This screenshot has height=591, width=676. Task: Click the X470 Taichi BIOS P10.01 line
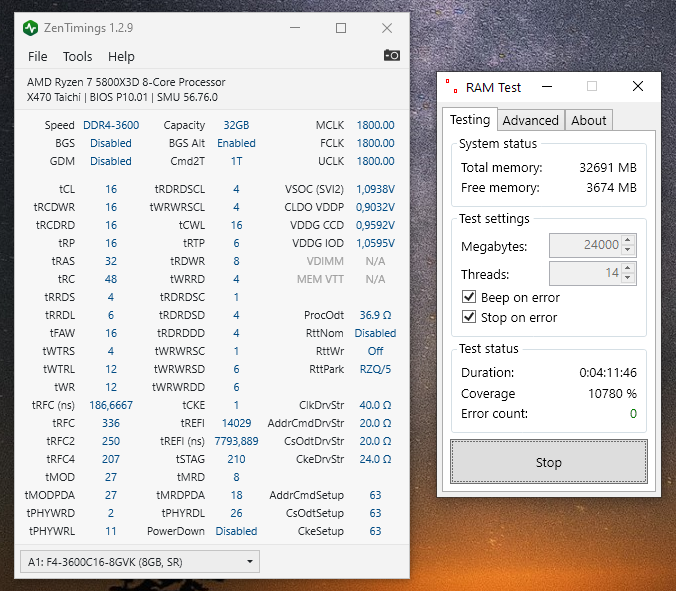(122, 97)
